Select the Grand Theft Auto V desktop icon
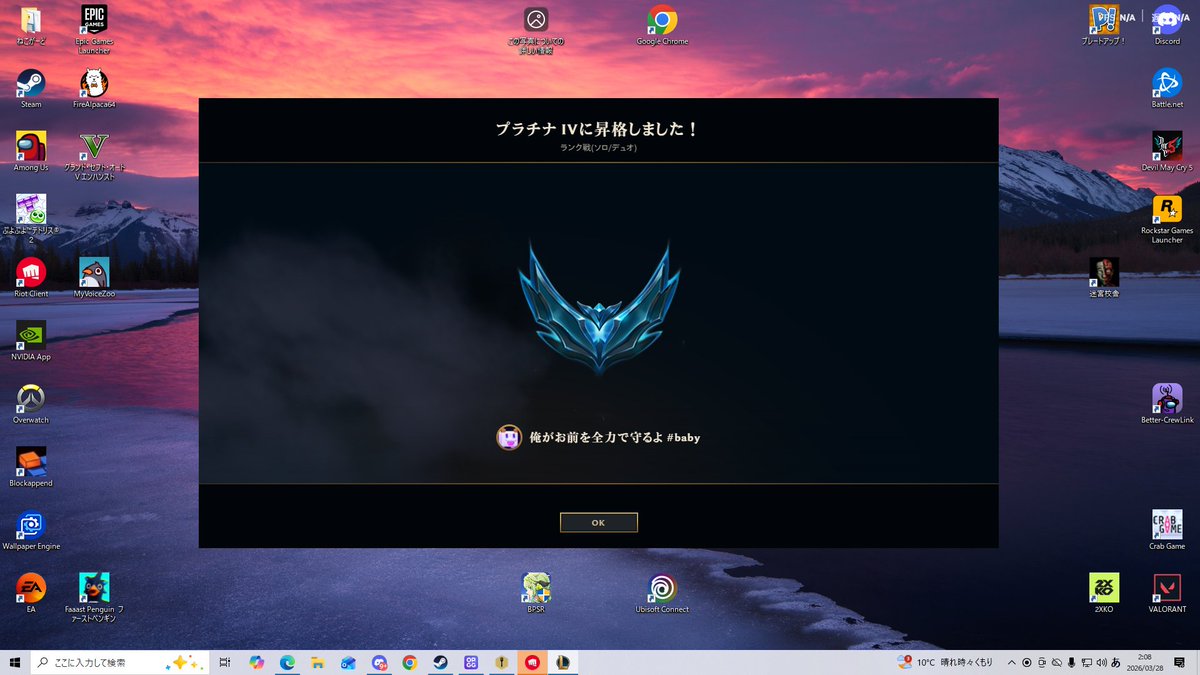The height and width of the screenshot is (675, 1200). pos(94,156)
